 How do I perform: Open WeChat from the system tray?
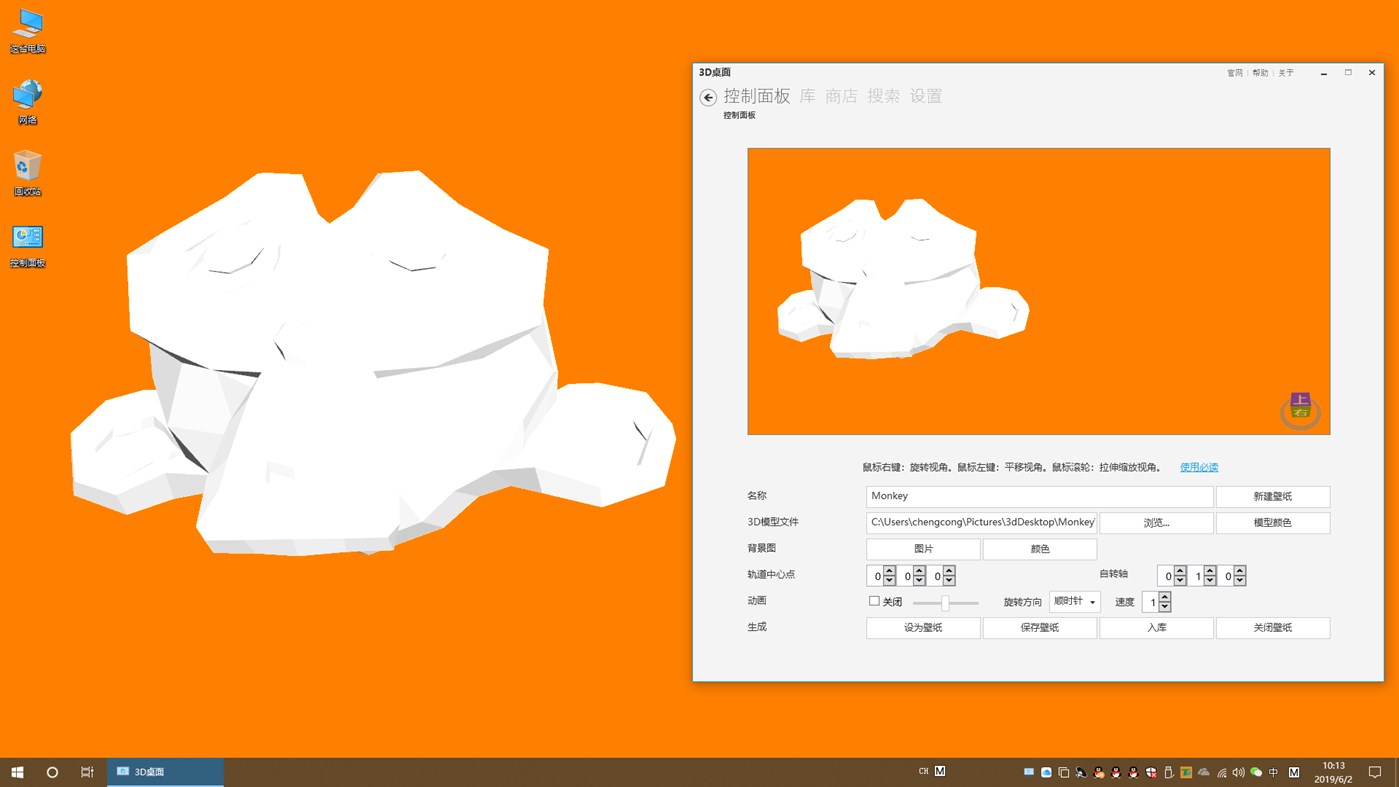(1255, 771)
